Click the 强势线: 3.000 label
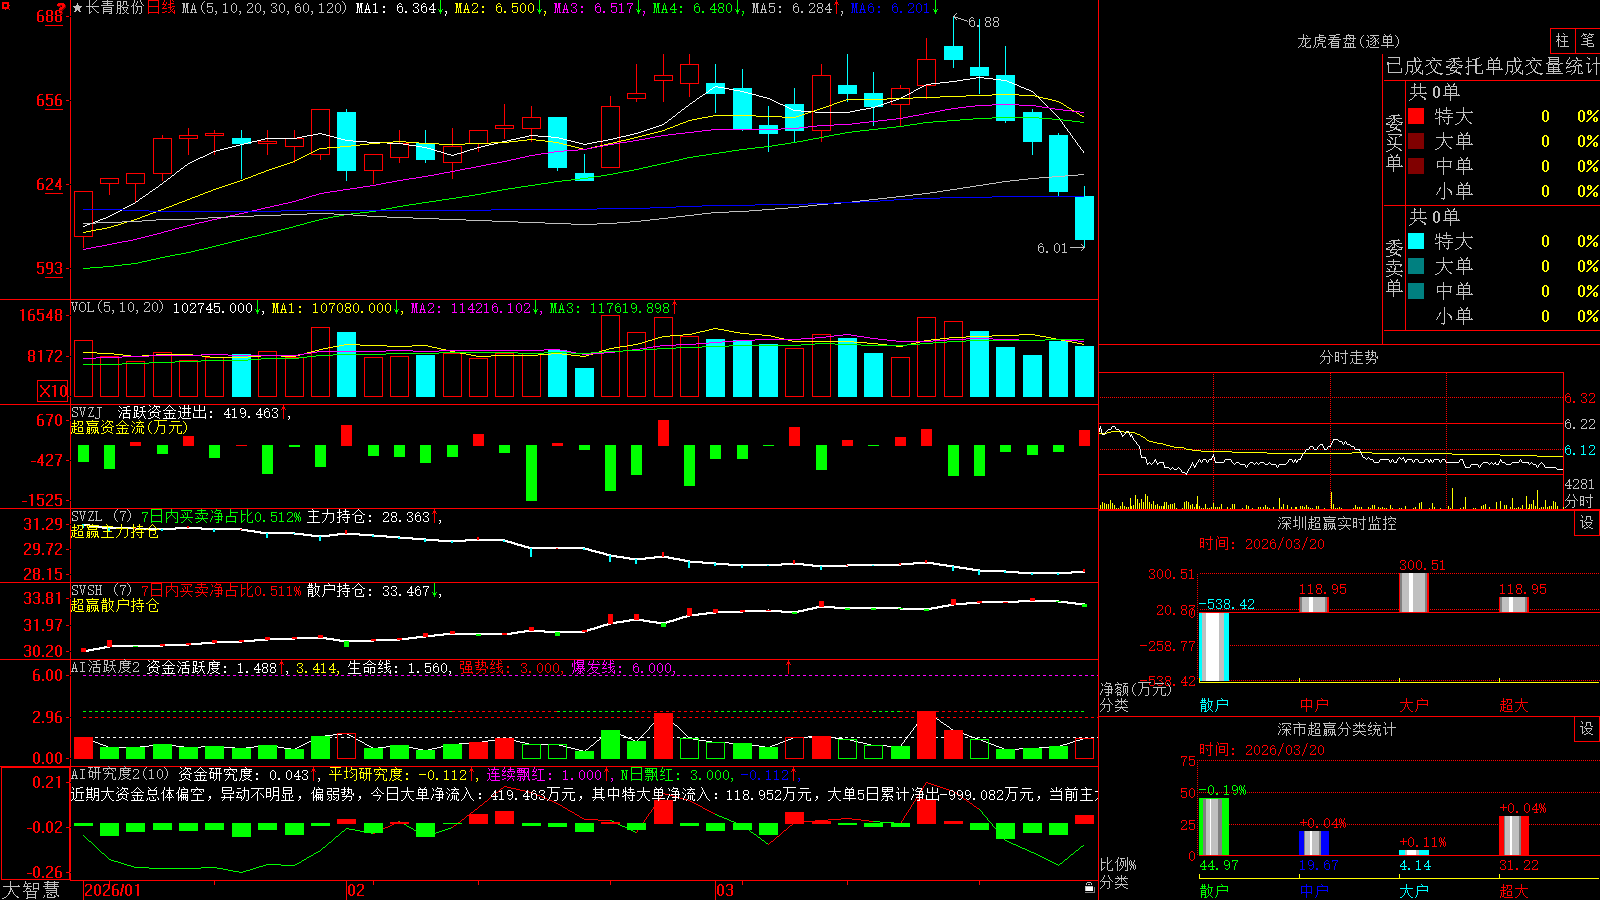 [x=511, y=667]
